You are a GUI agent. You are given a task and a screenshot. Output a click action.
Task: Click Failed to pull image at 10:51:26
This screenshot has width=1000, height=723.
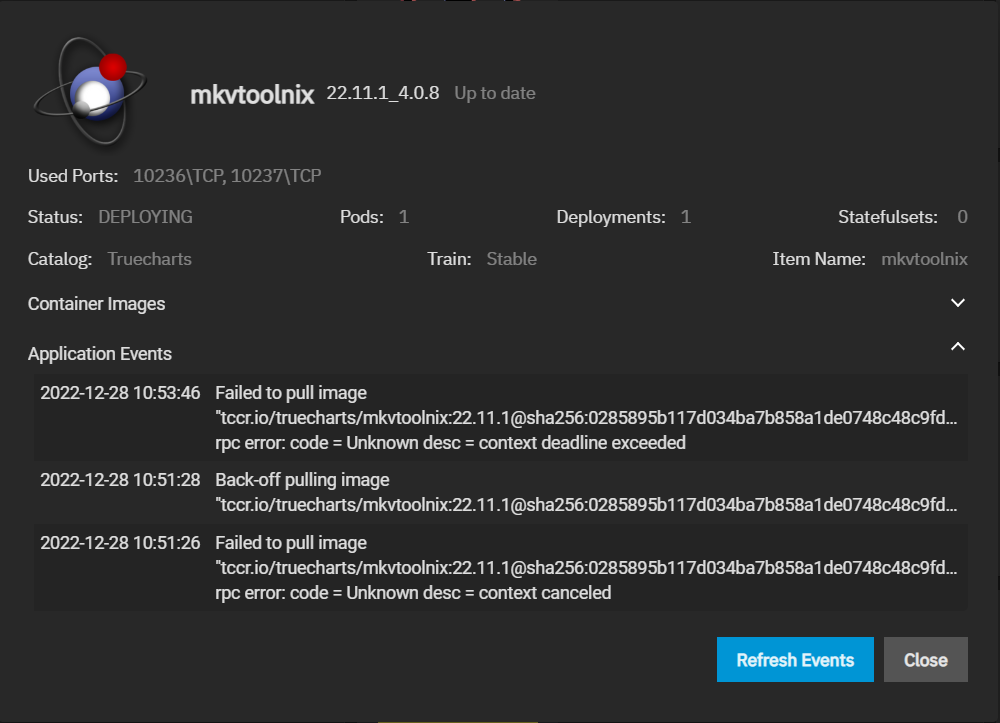pos(291,543)
